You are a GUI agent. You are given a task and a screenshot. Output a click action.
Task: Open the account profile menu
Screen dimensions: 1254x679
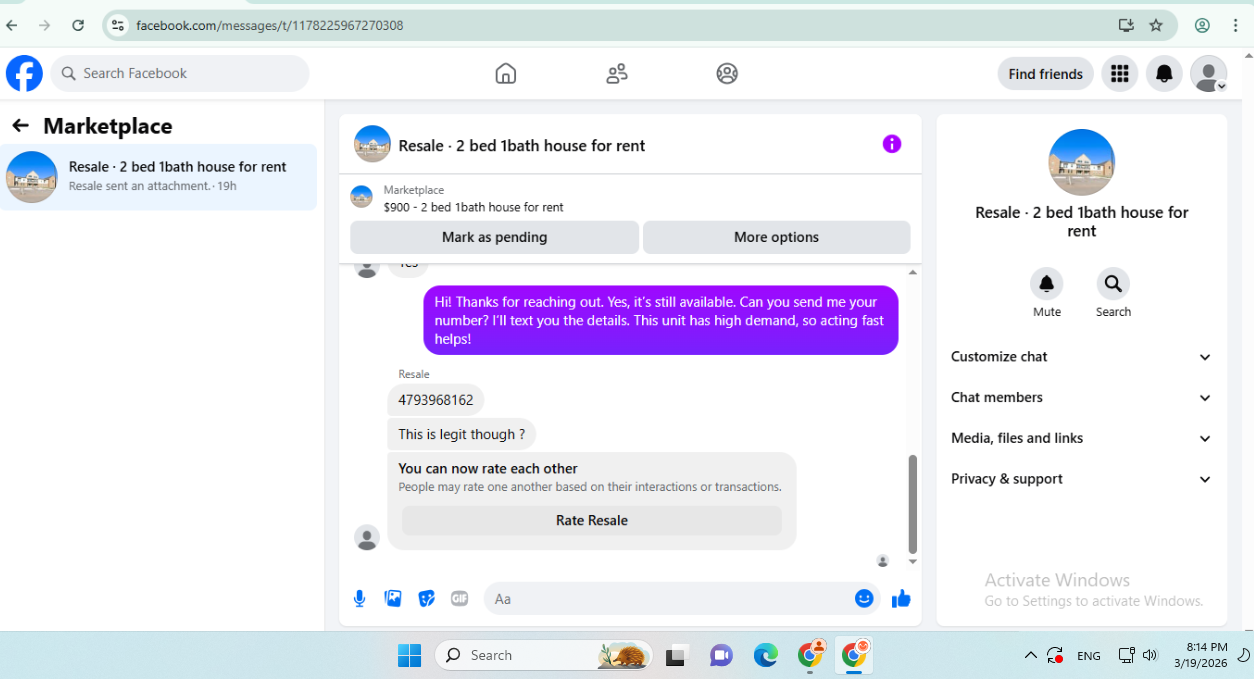[1208, 74]
